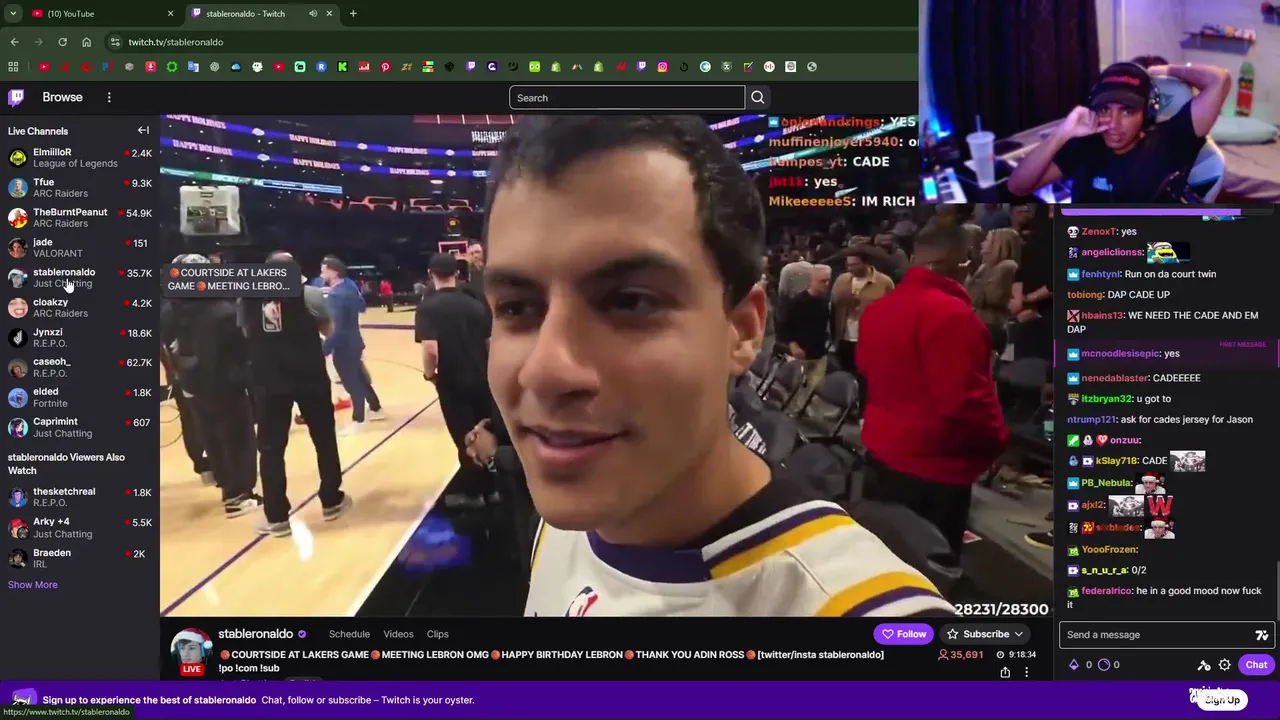Expand the Subscribe dropdown
The width and height of the screenshot is (1280, 720).
point(985,634)
